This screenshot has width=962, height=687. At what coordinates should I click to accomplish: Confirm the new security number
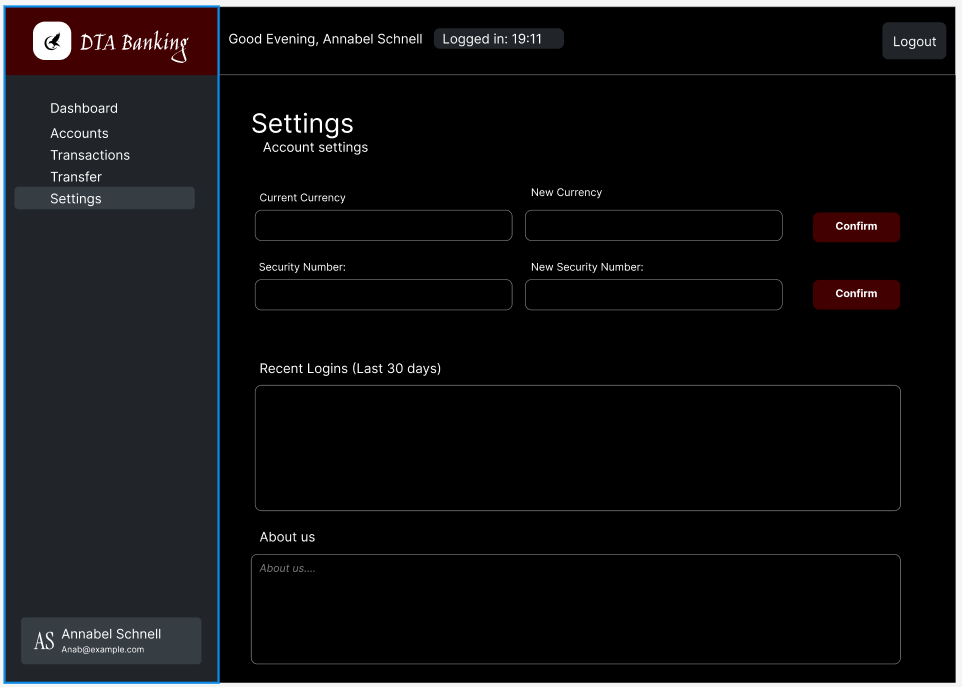click(x=855, y=294)
